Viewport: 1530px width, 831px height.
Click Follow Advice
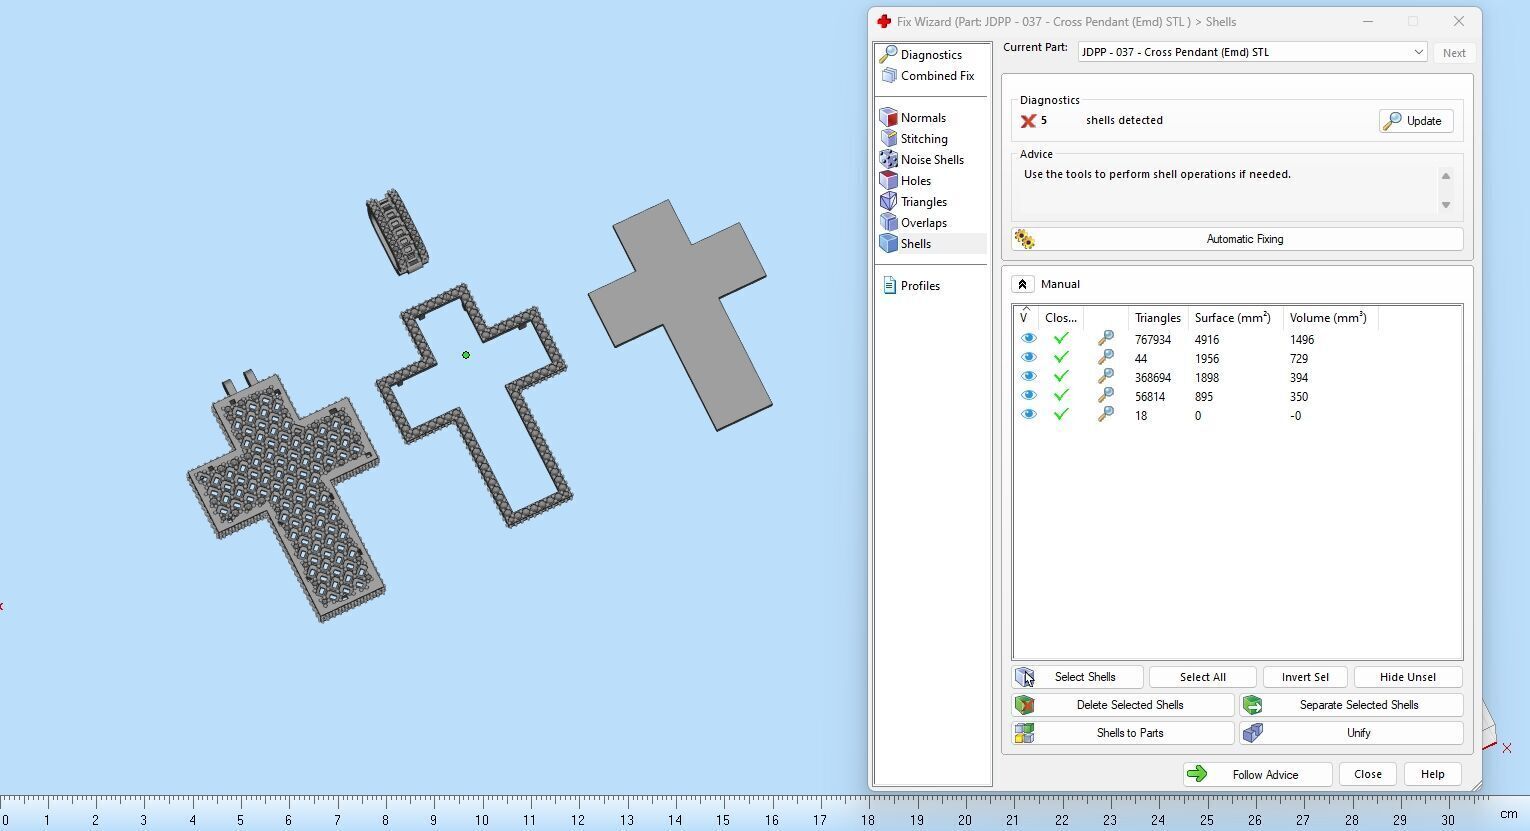tap(1257, 775)
